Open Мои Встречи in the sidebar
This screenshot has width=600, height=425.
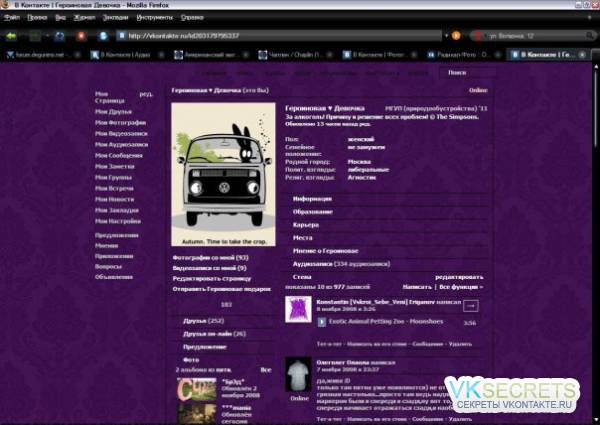[x=114, y=189]
